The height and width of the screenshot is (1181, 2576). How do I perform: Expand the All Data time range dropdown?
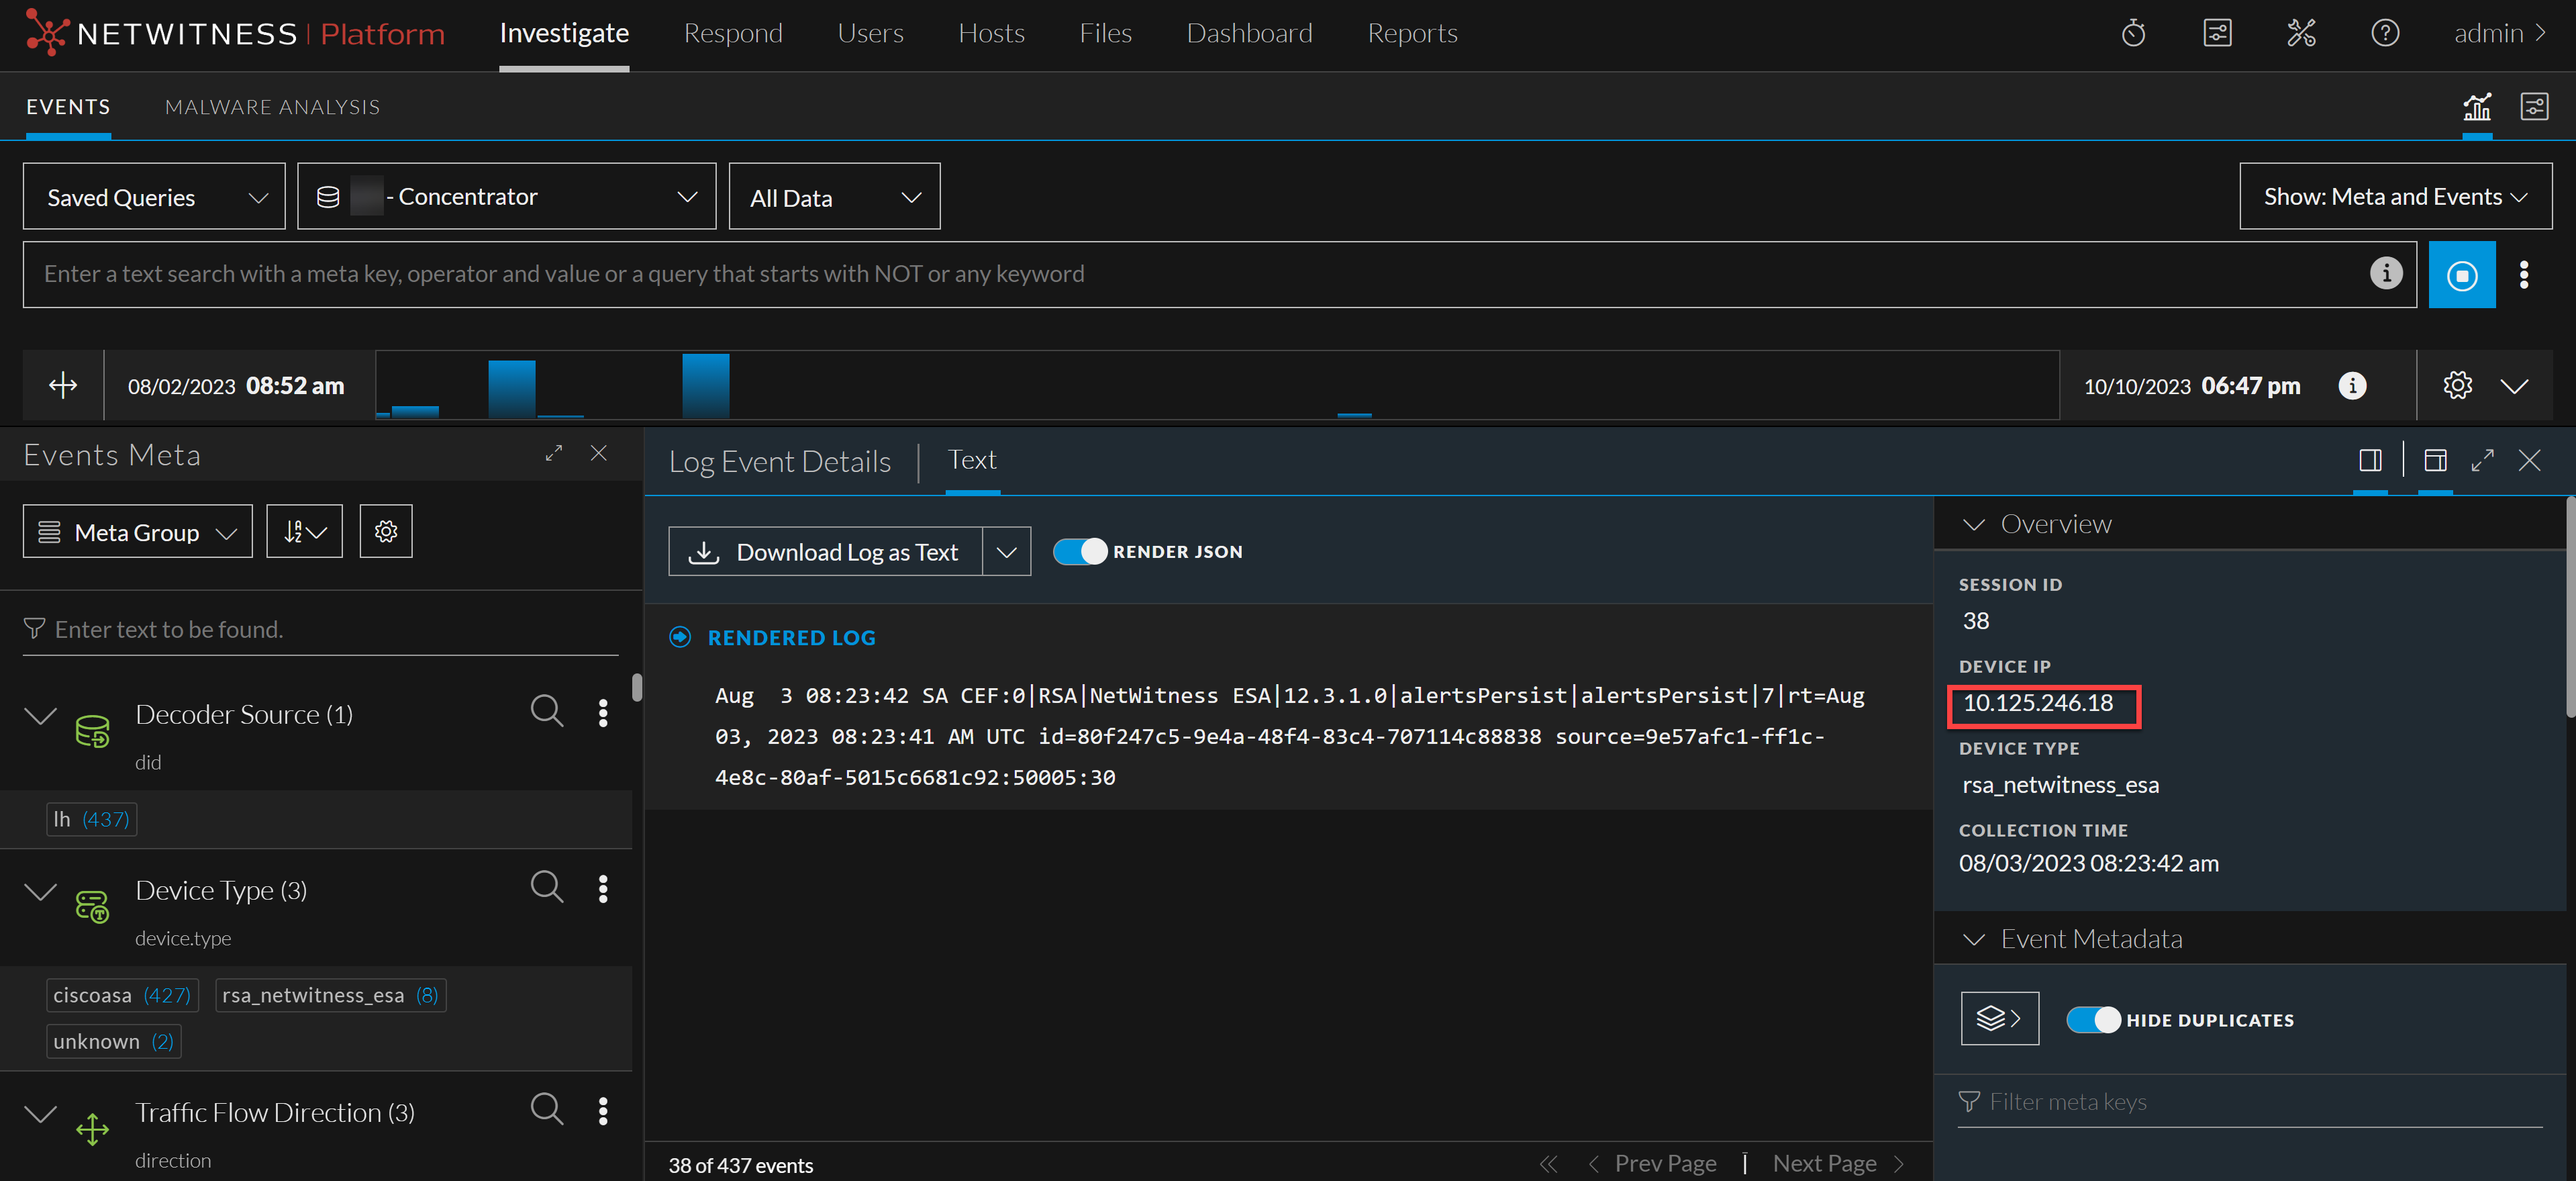(834, 197)
